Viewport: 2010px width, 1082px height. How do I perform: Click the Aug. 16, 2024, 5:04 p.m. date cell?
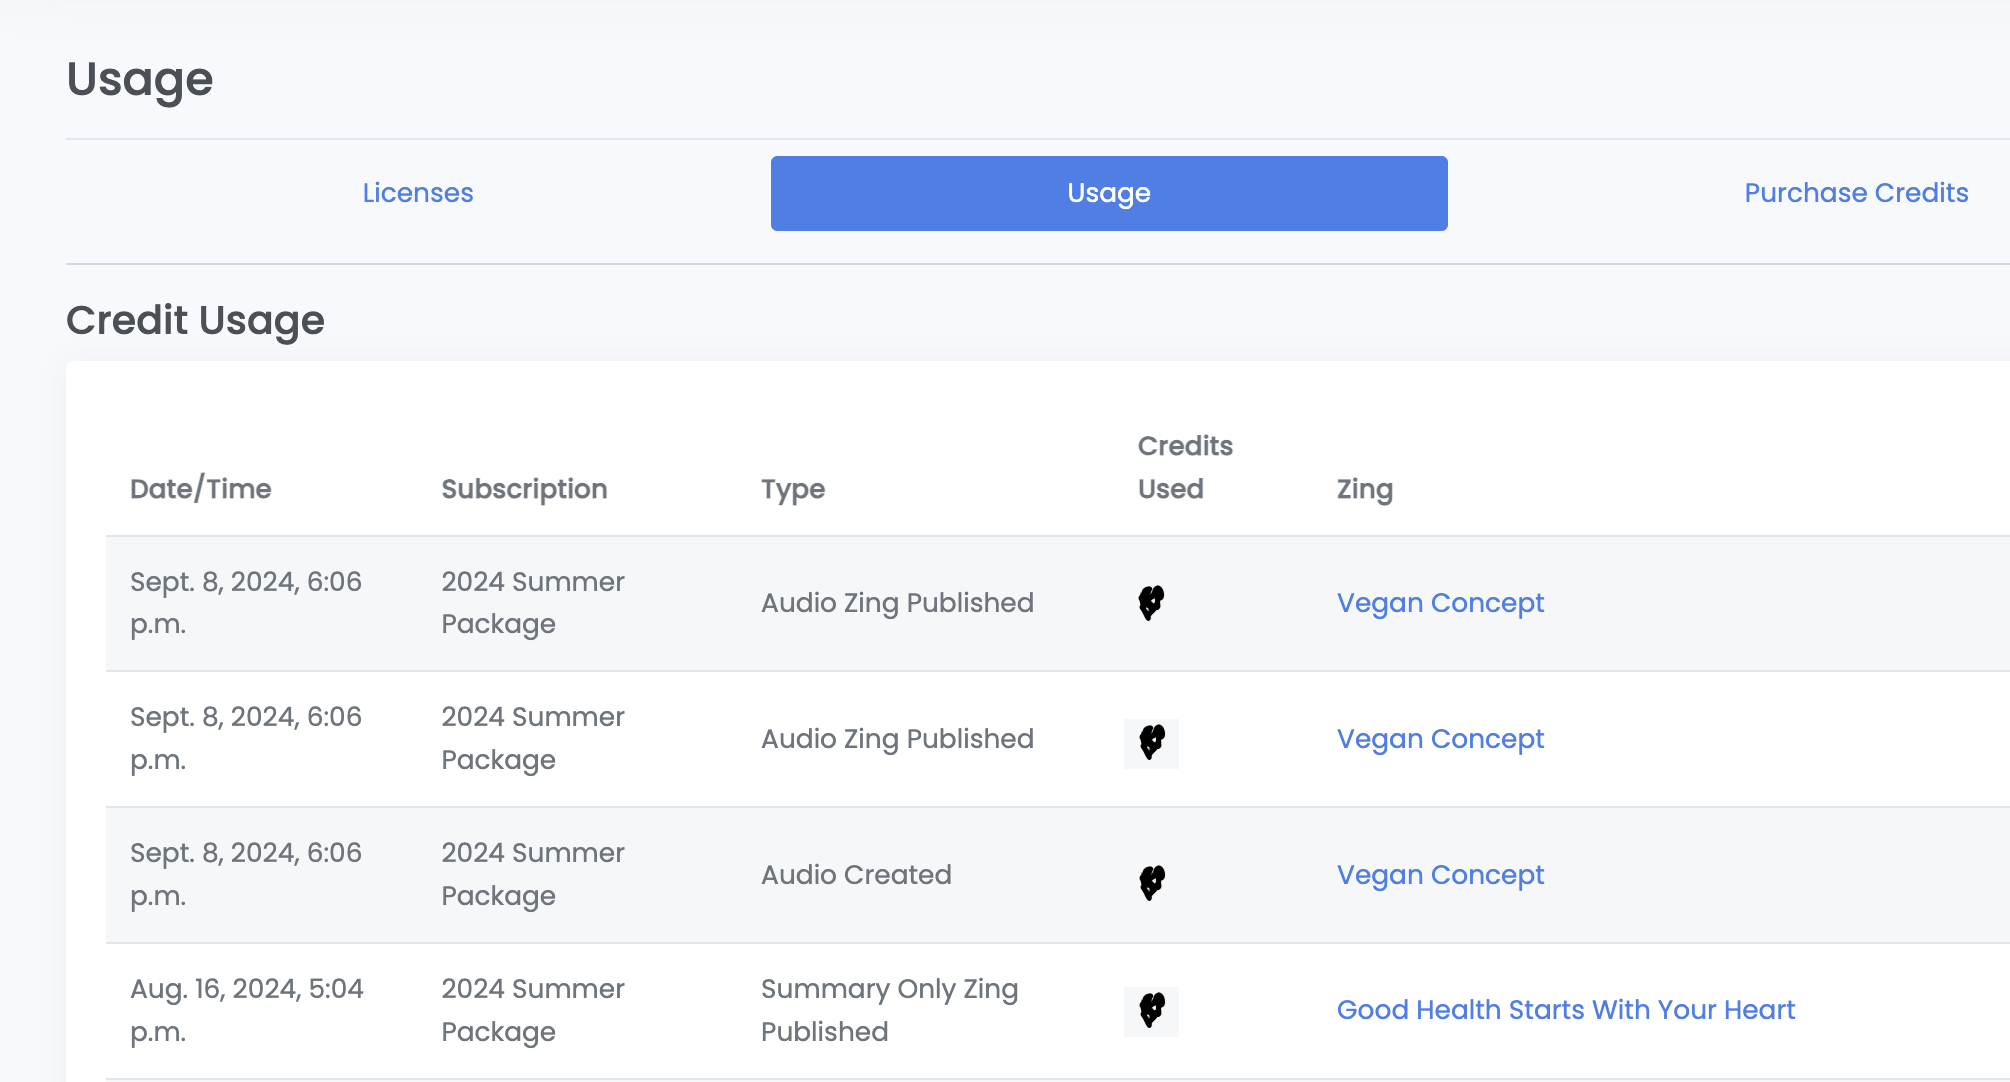point(247,1010)
